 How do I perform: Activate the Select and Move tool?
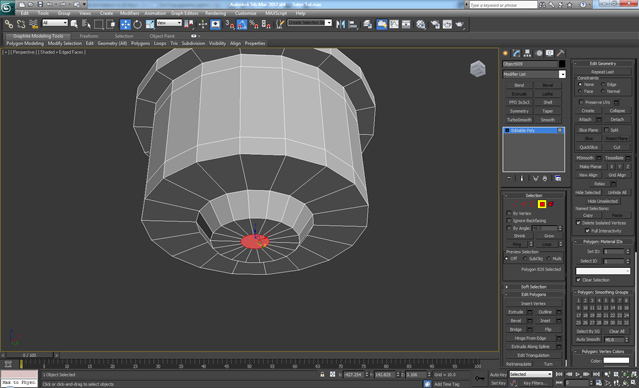[x=126, y=24]
